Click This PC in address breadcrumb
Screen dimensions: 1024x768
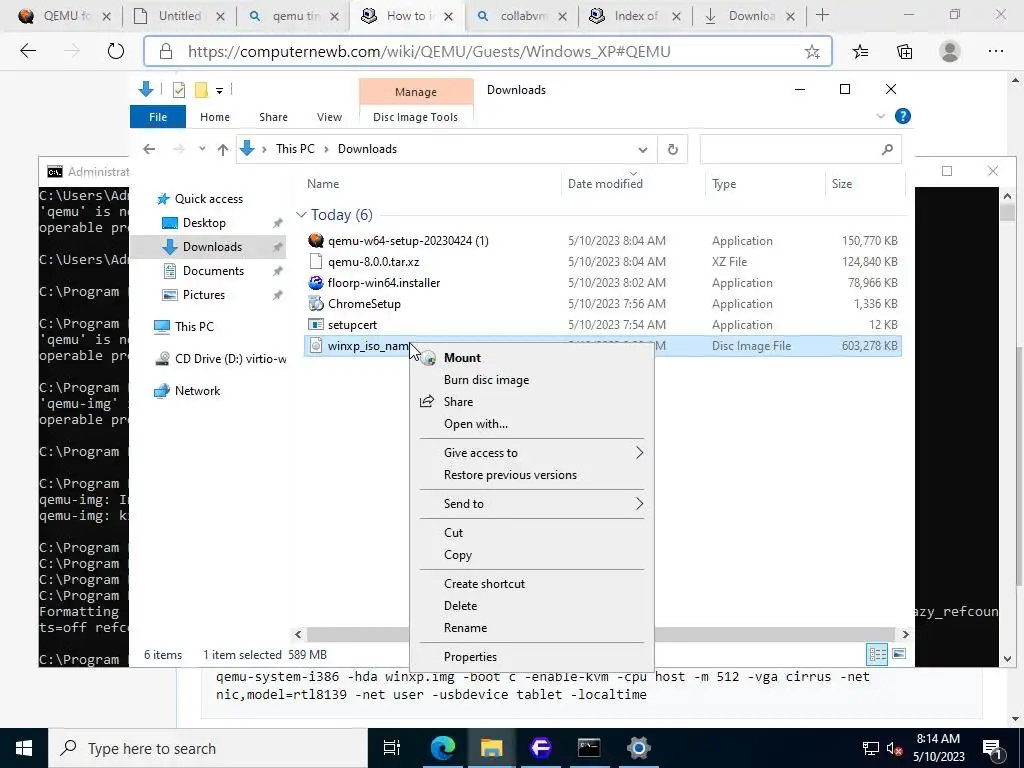295,149
